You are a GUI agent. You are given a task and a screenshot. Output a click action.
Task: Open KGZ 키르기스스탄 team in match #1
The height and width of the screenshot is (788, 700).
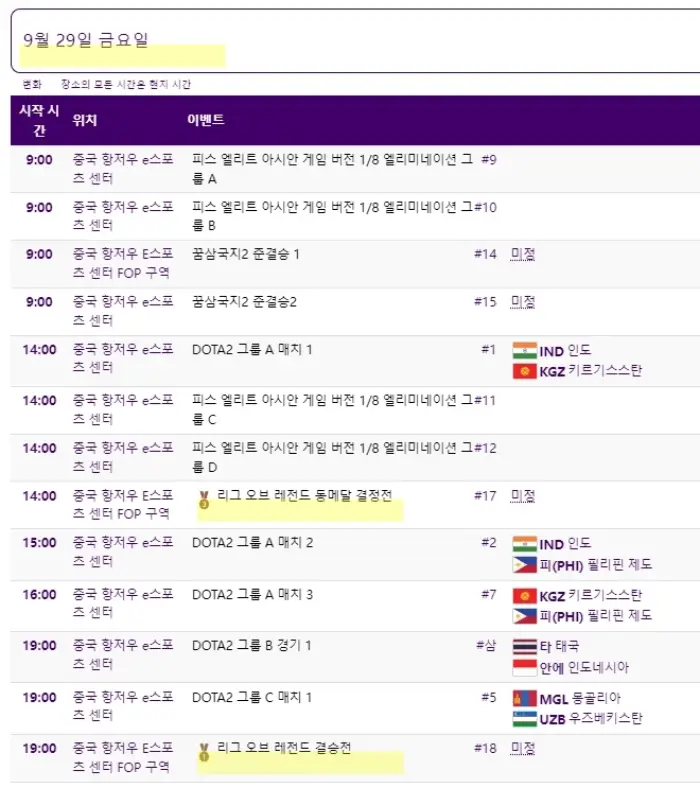tap(590, 371)
